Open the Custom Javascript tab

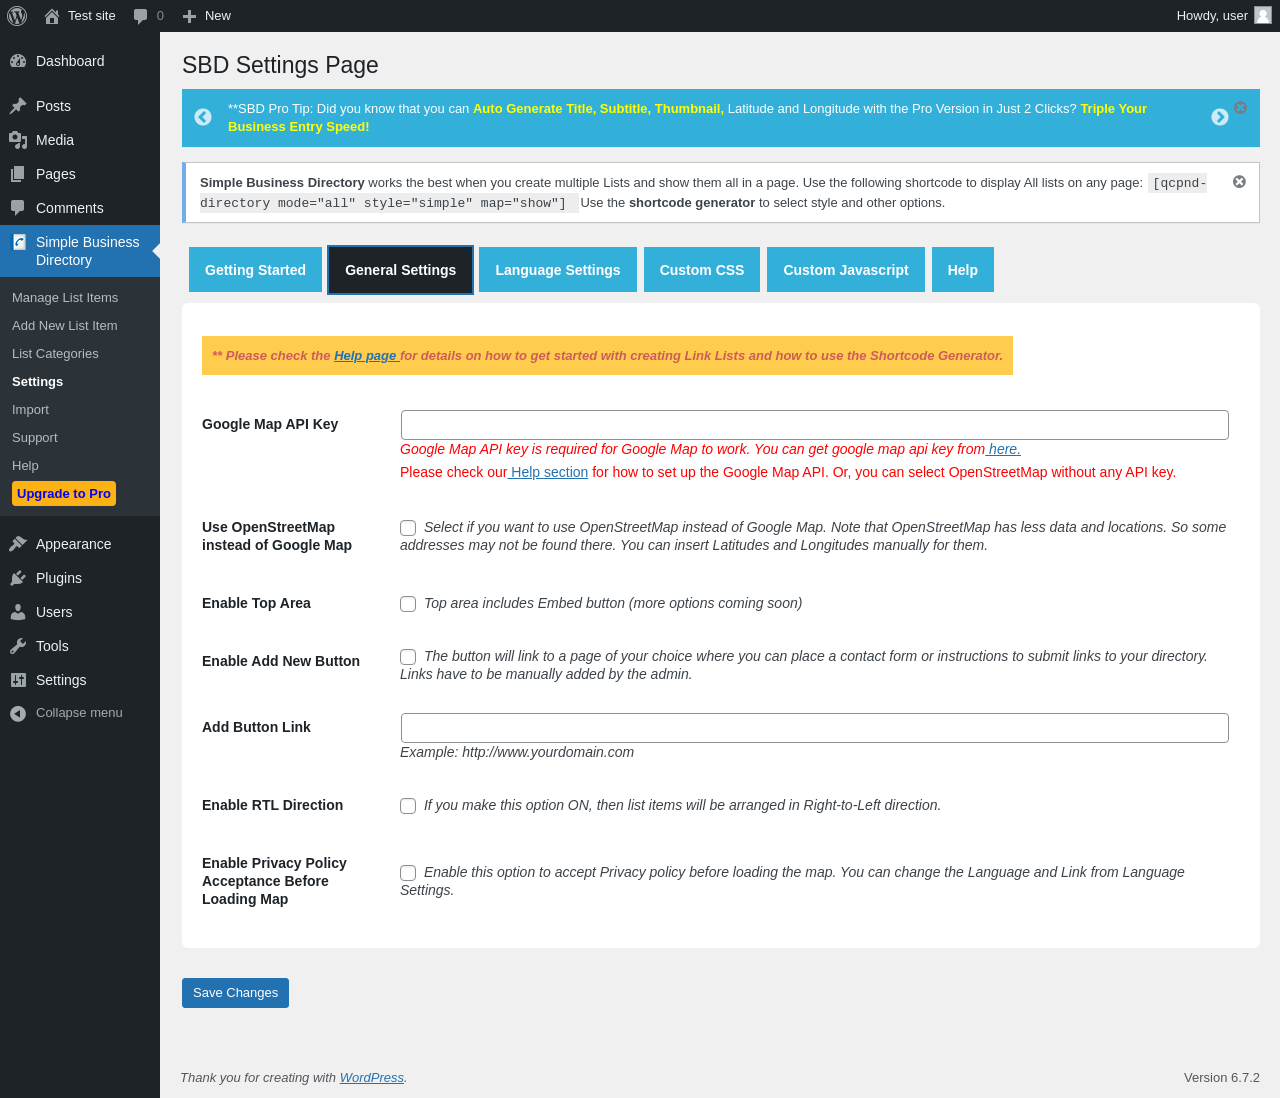(846, 270)
